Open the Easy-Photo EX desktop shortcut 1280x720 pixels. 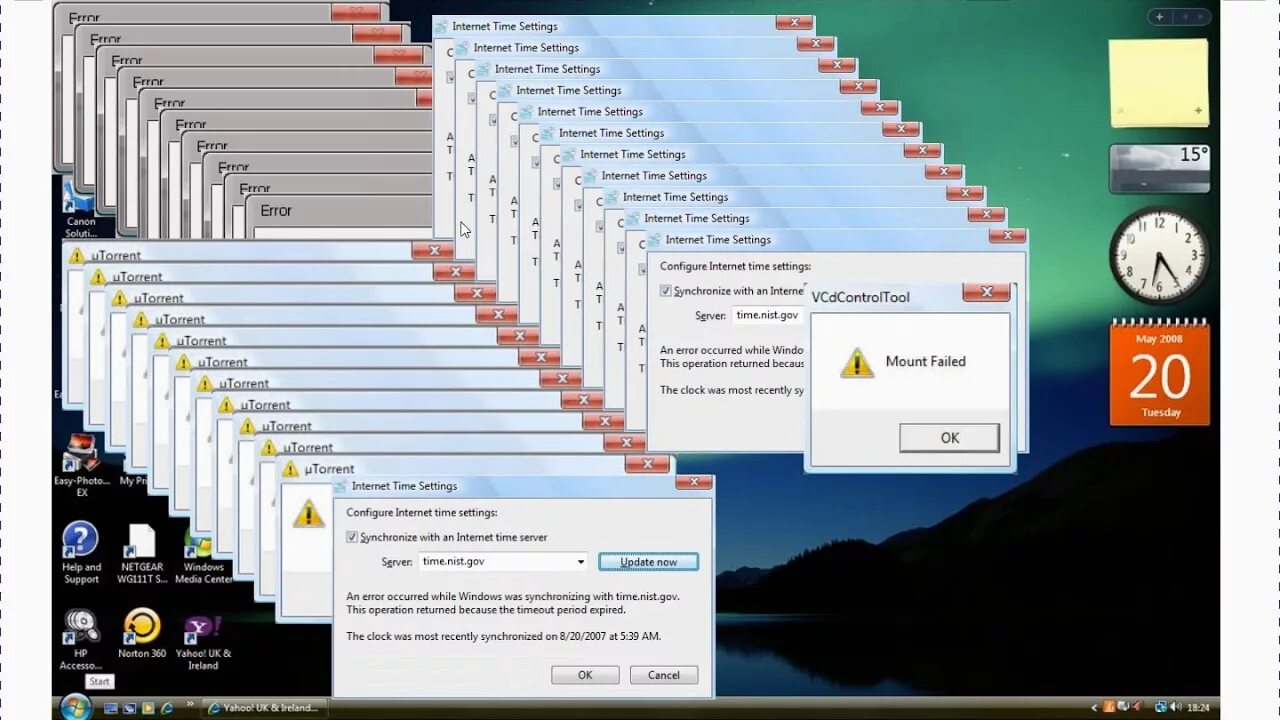(x=82, y=466)
